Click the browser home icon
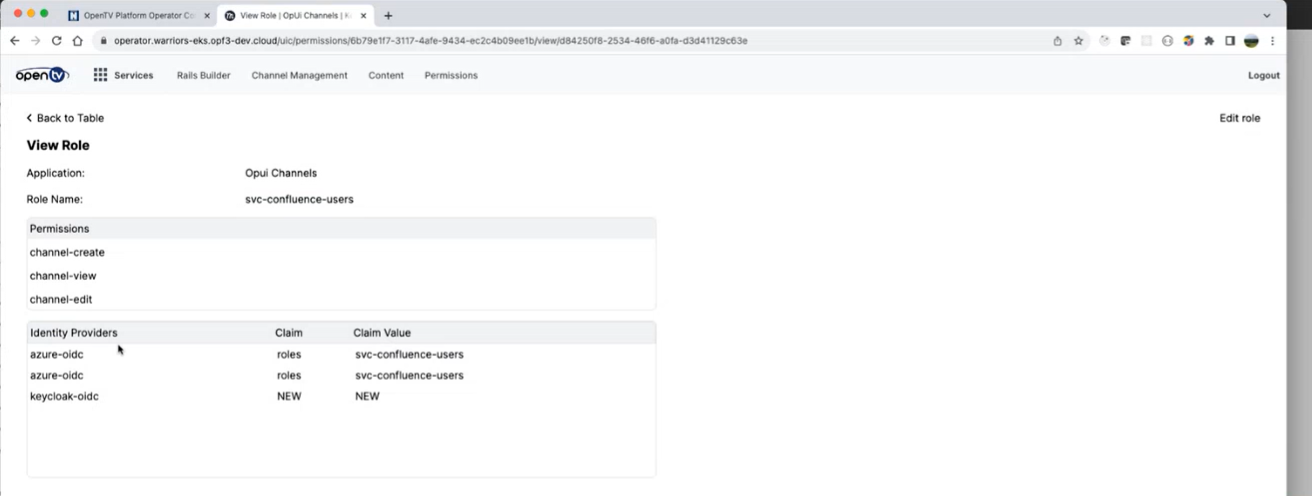This screenshot has height=496, width=1312. [x=77, y=41]
